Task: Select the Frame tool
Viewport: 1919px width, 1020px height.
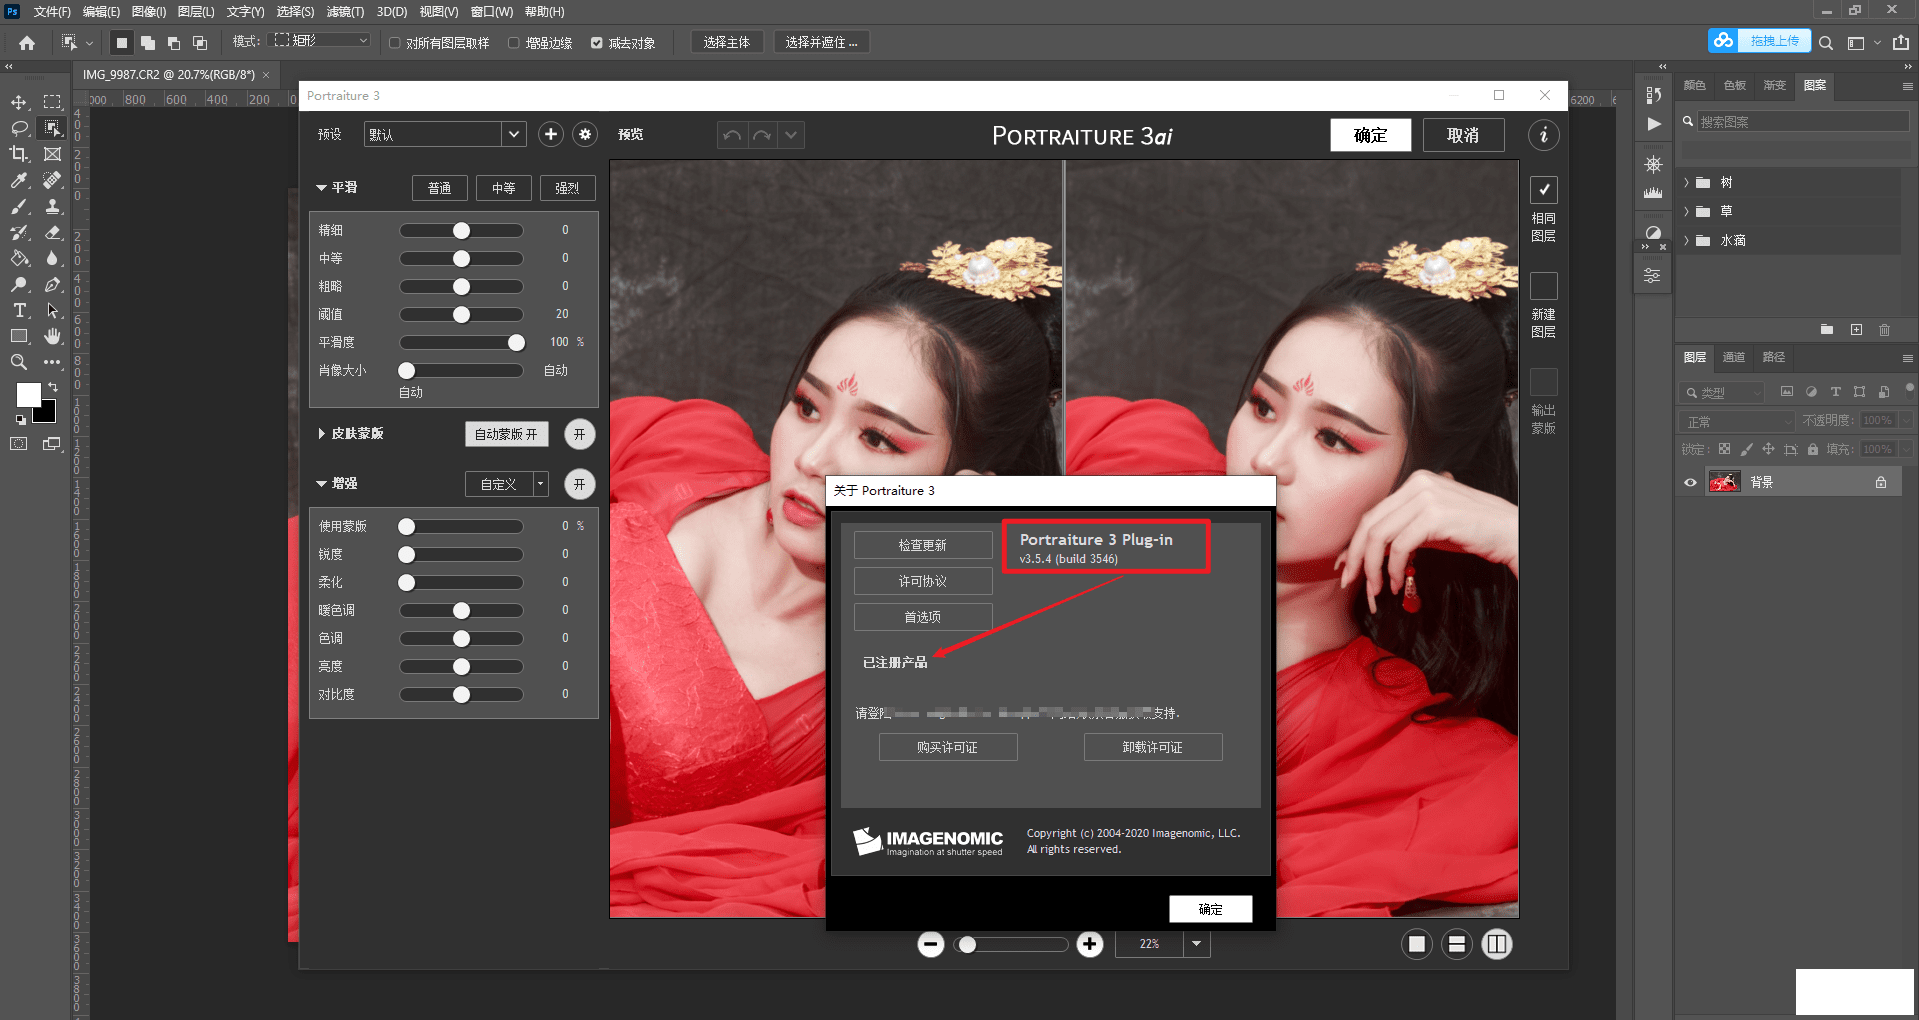Action: tap(52, 154)
